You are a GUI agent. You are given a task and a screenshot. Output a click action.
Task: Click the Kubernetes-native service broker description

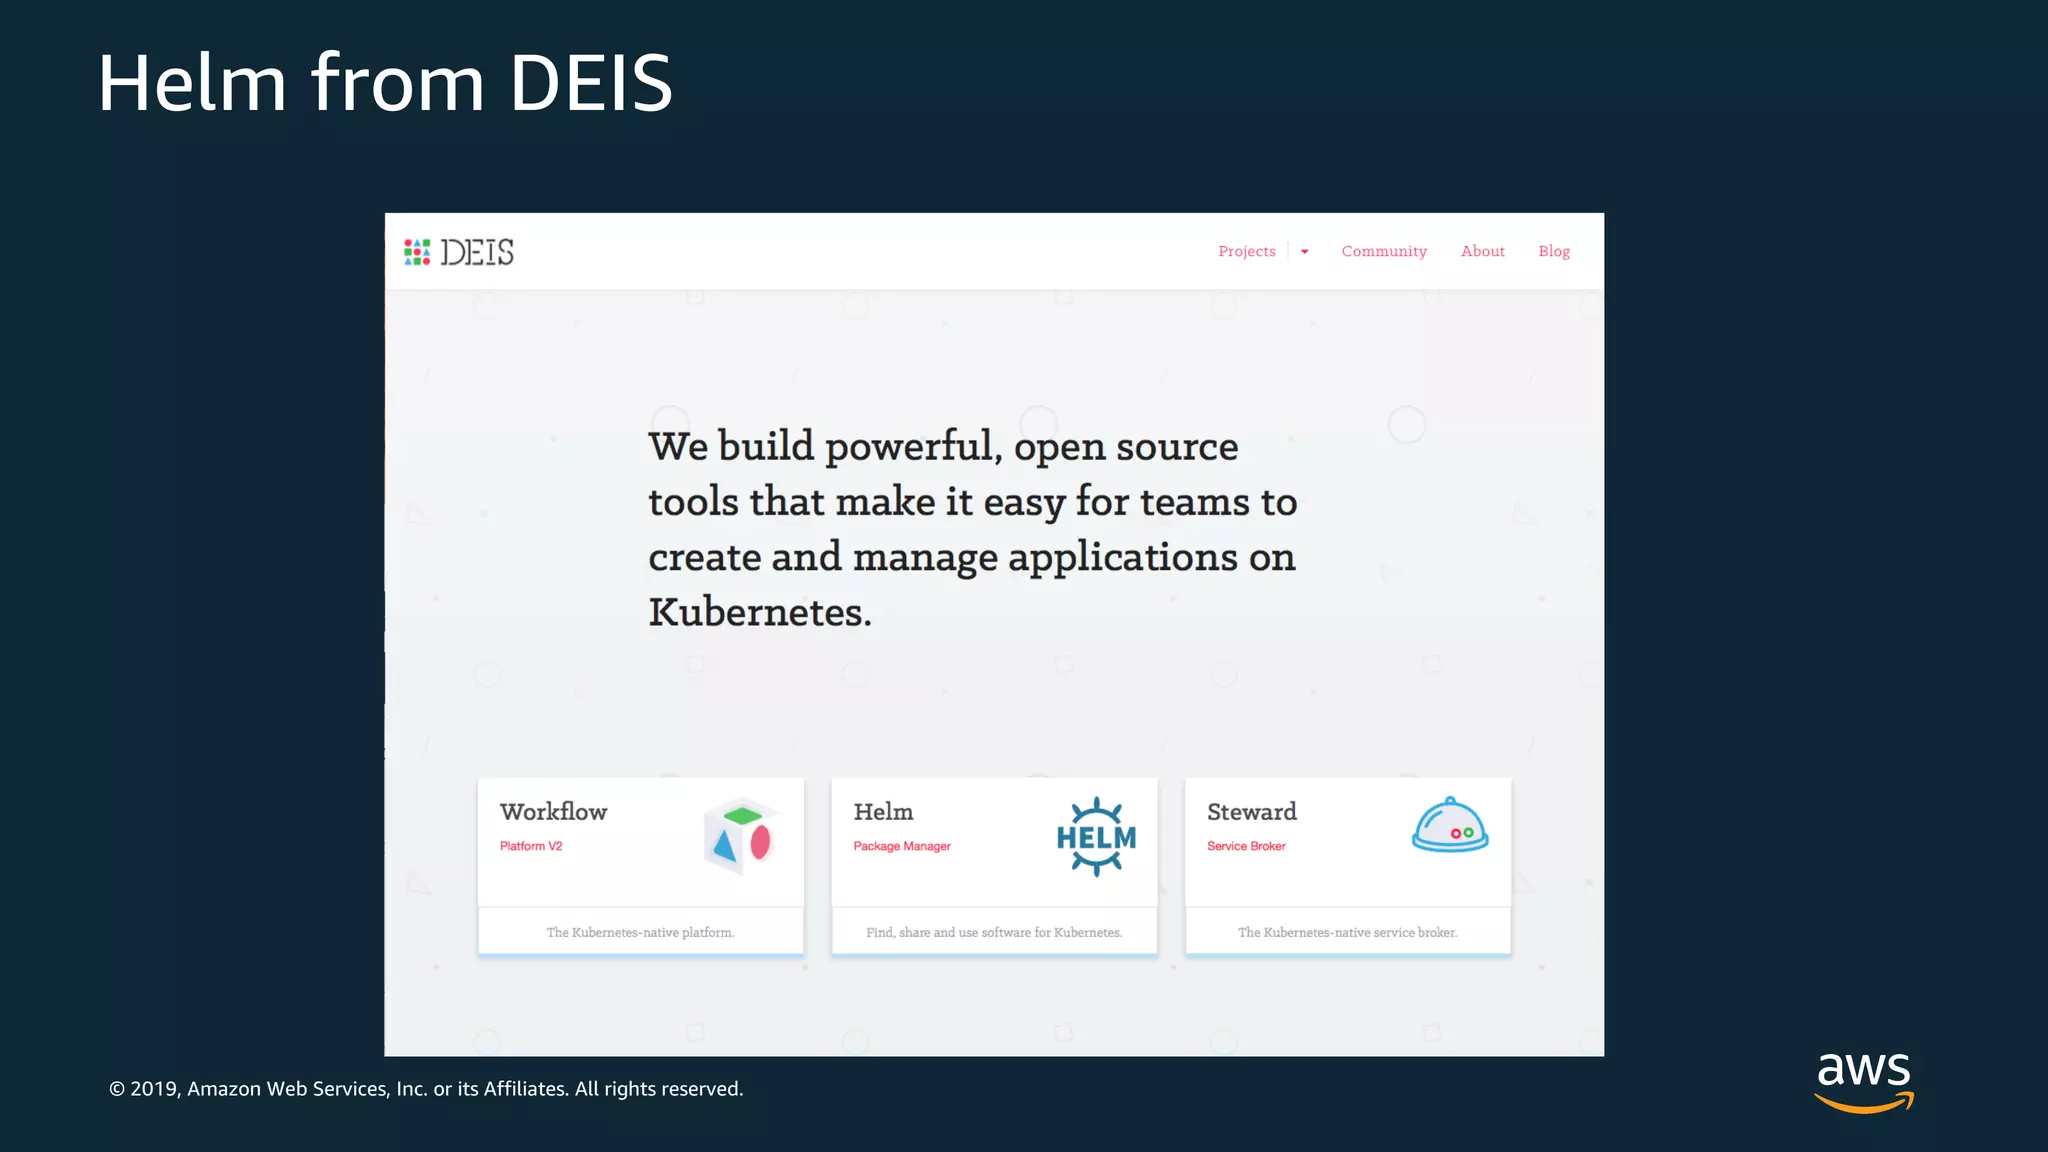click(x=1347, y=932)
